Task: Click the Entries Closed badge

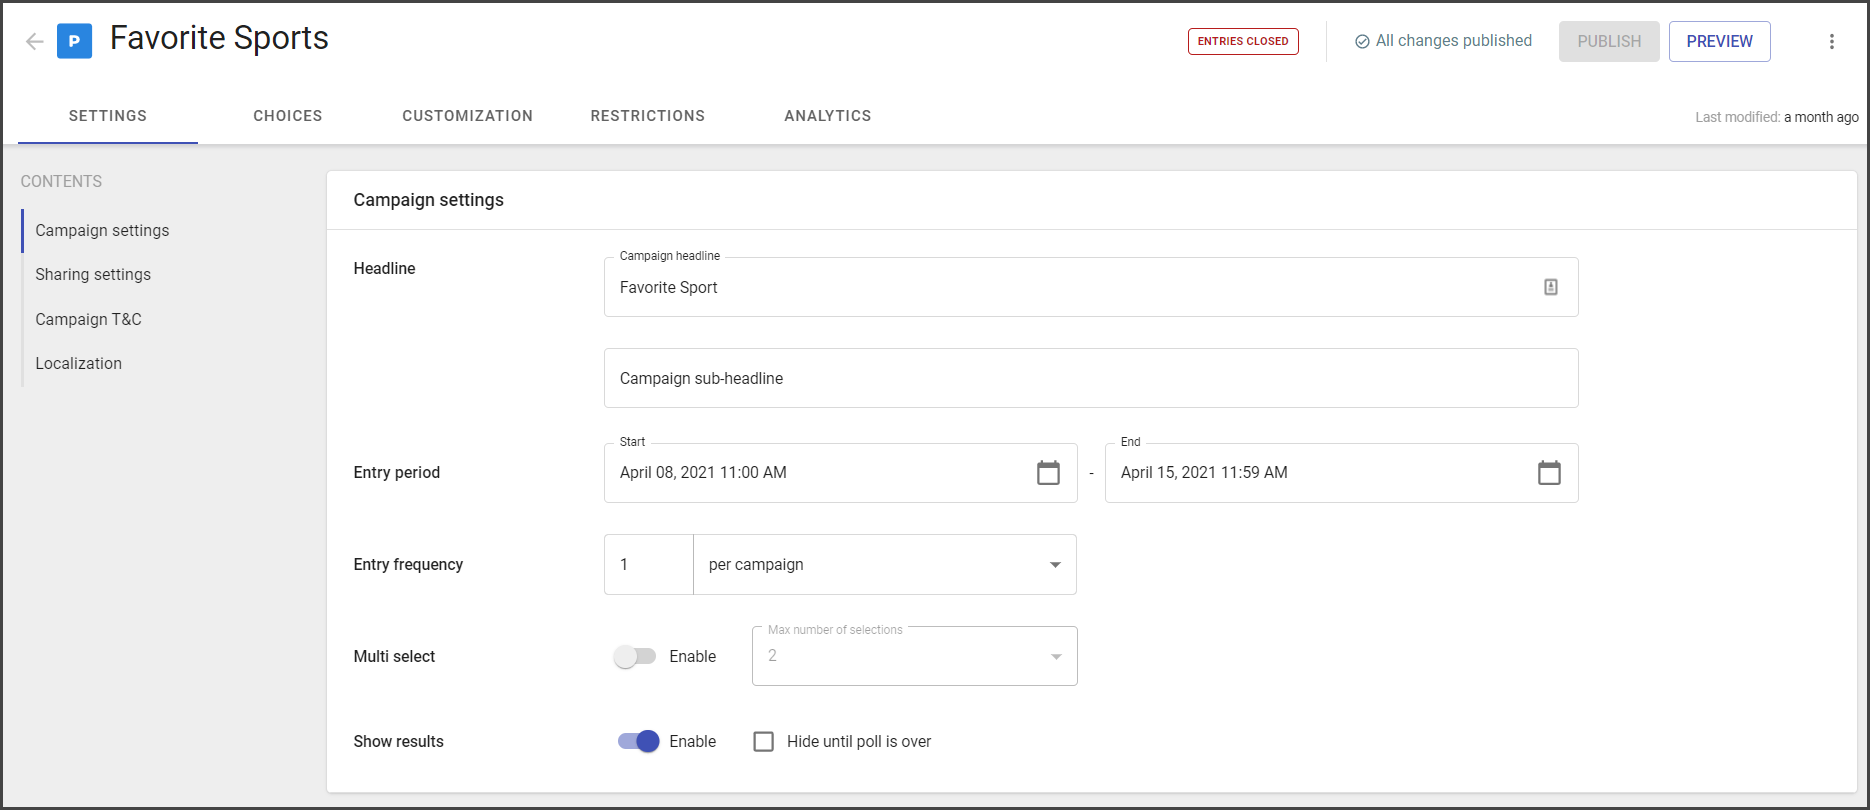Action: pyautogui.click(x=1243, y=41)
